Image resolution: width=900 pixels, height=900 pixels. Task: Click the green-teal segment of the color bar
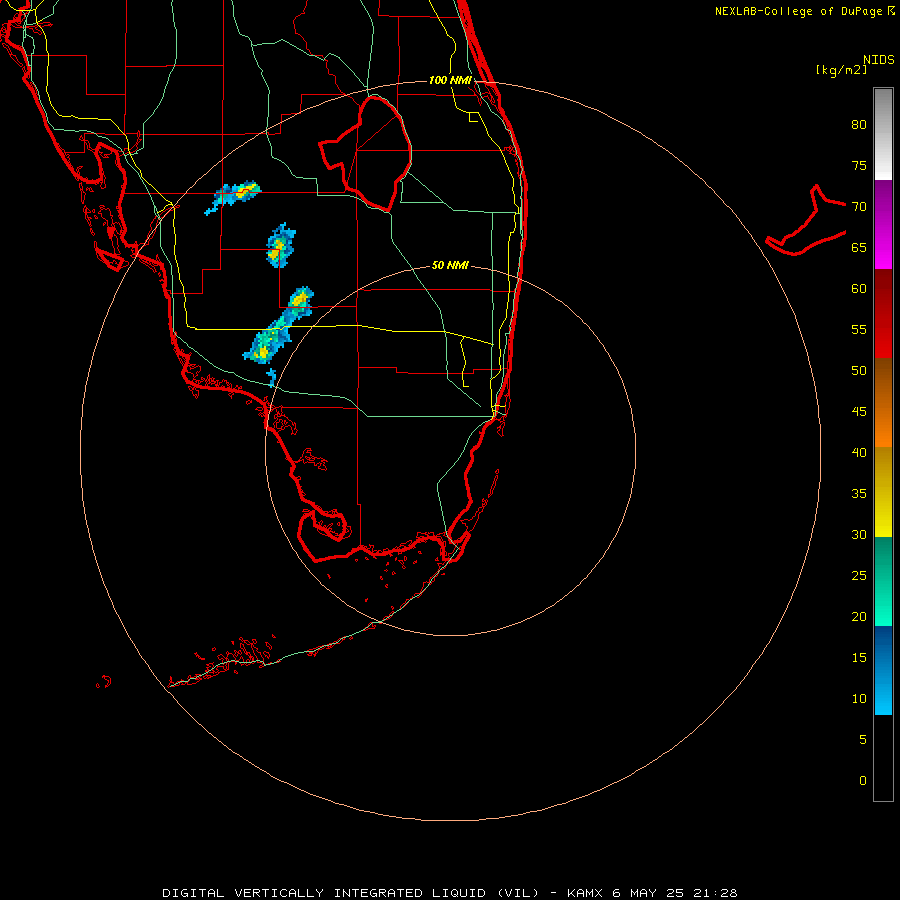[883, 581]
